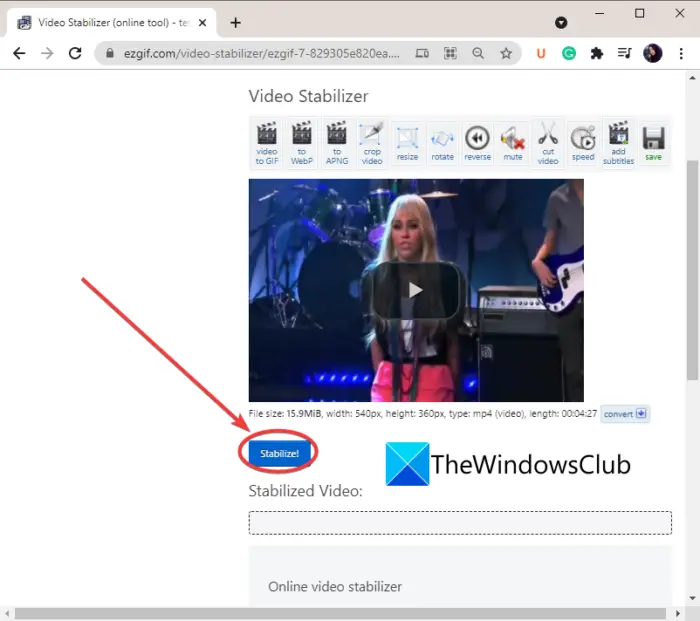
Task: Click the Online video stabilizer heading
Action: coord(335,586)
